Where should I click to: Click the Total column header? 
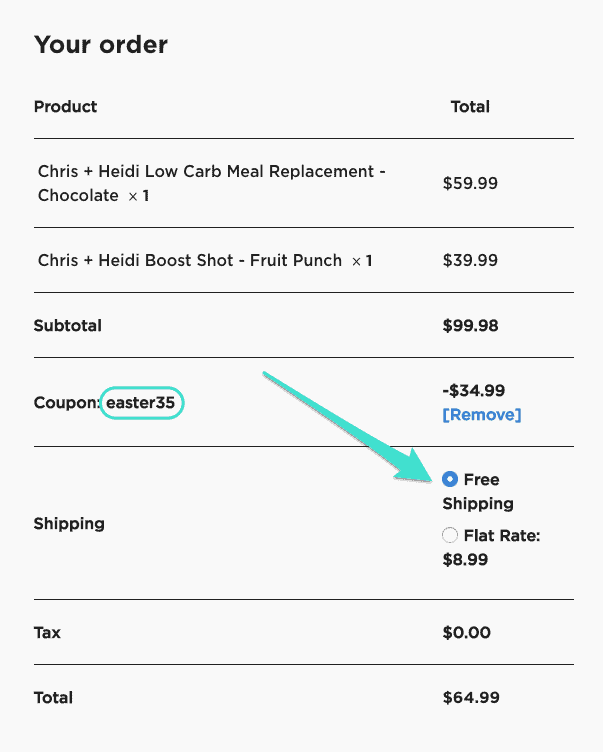470,107
